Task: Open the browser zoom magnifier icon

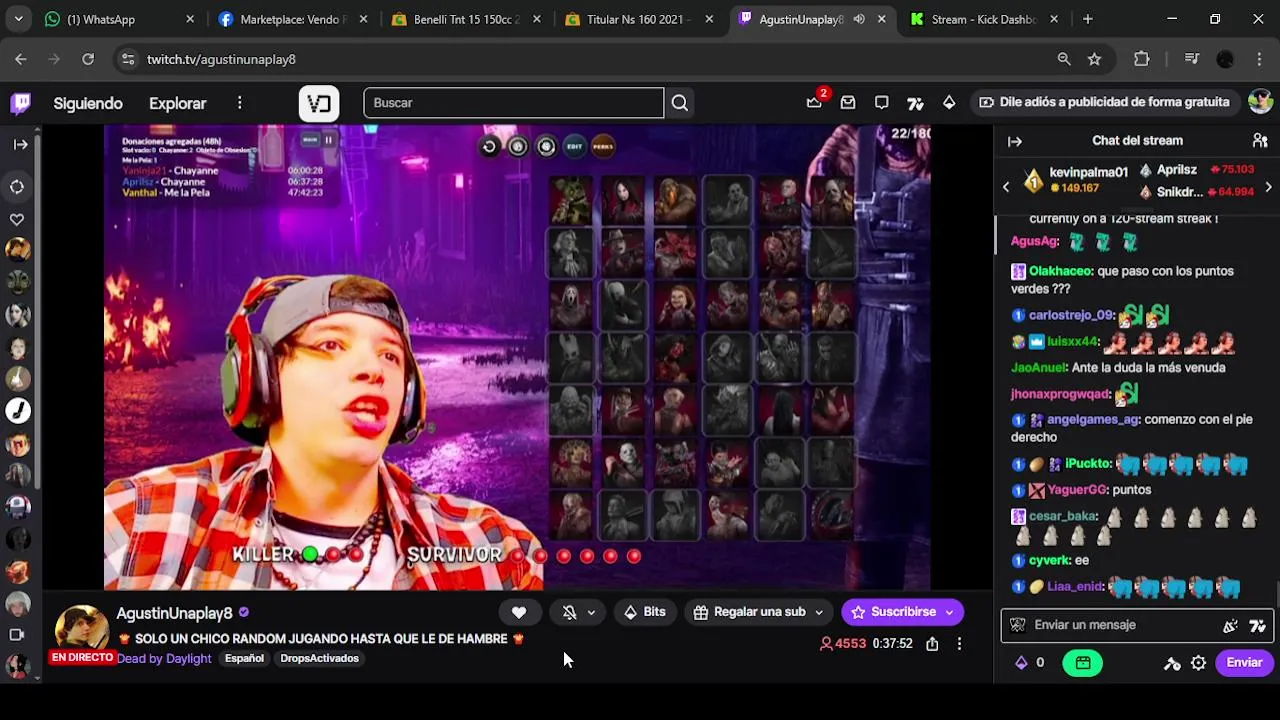Action: [x=1064, y=59]
